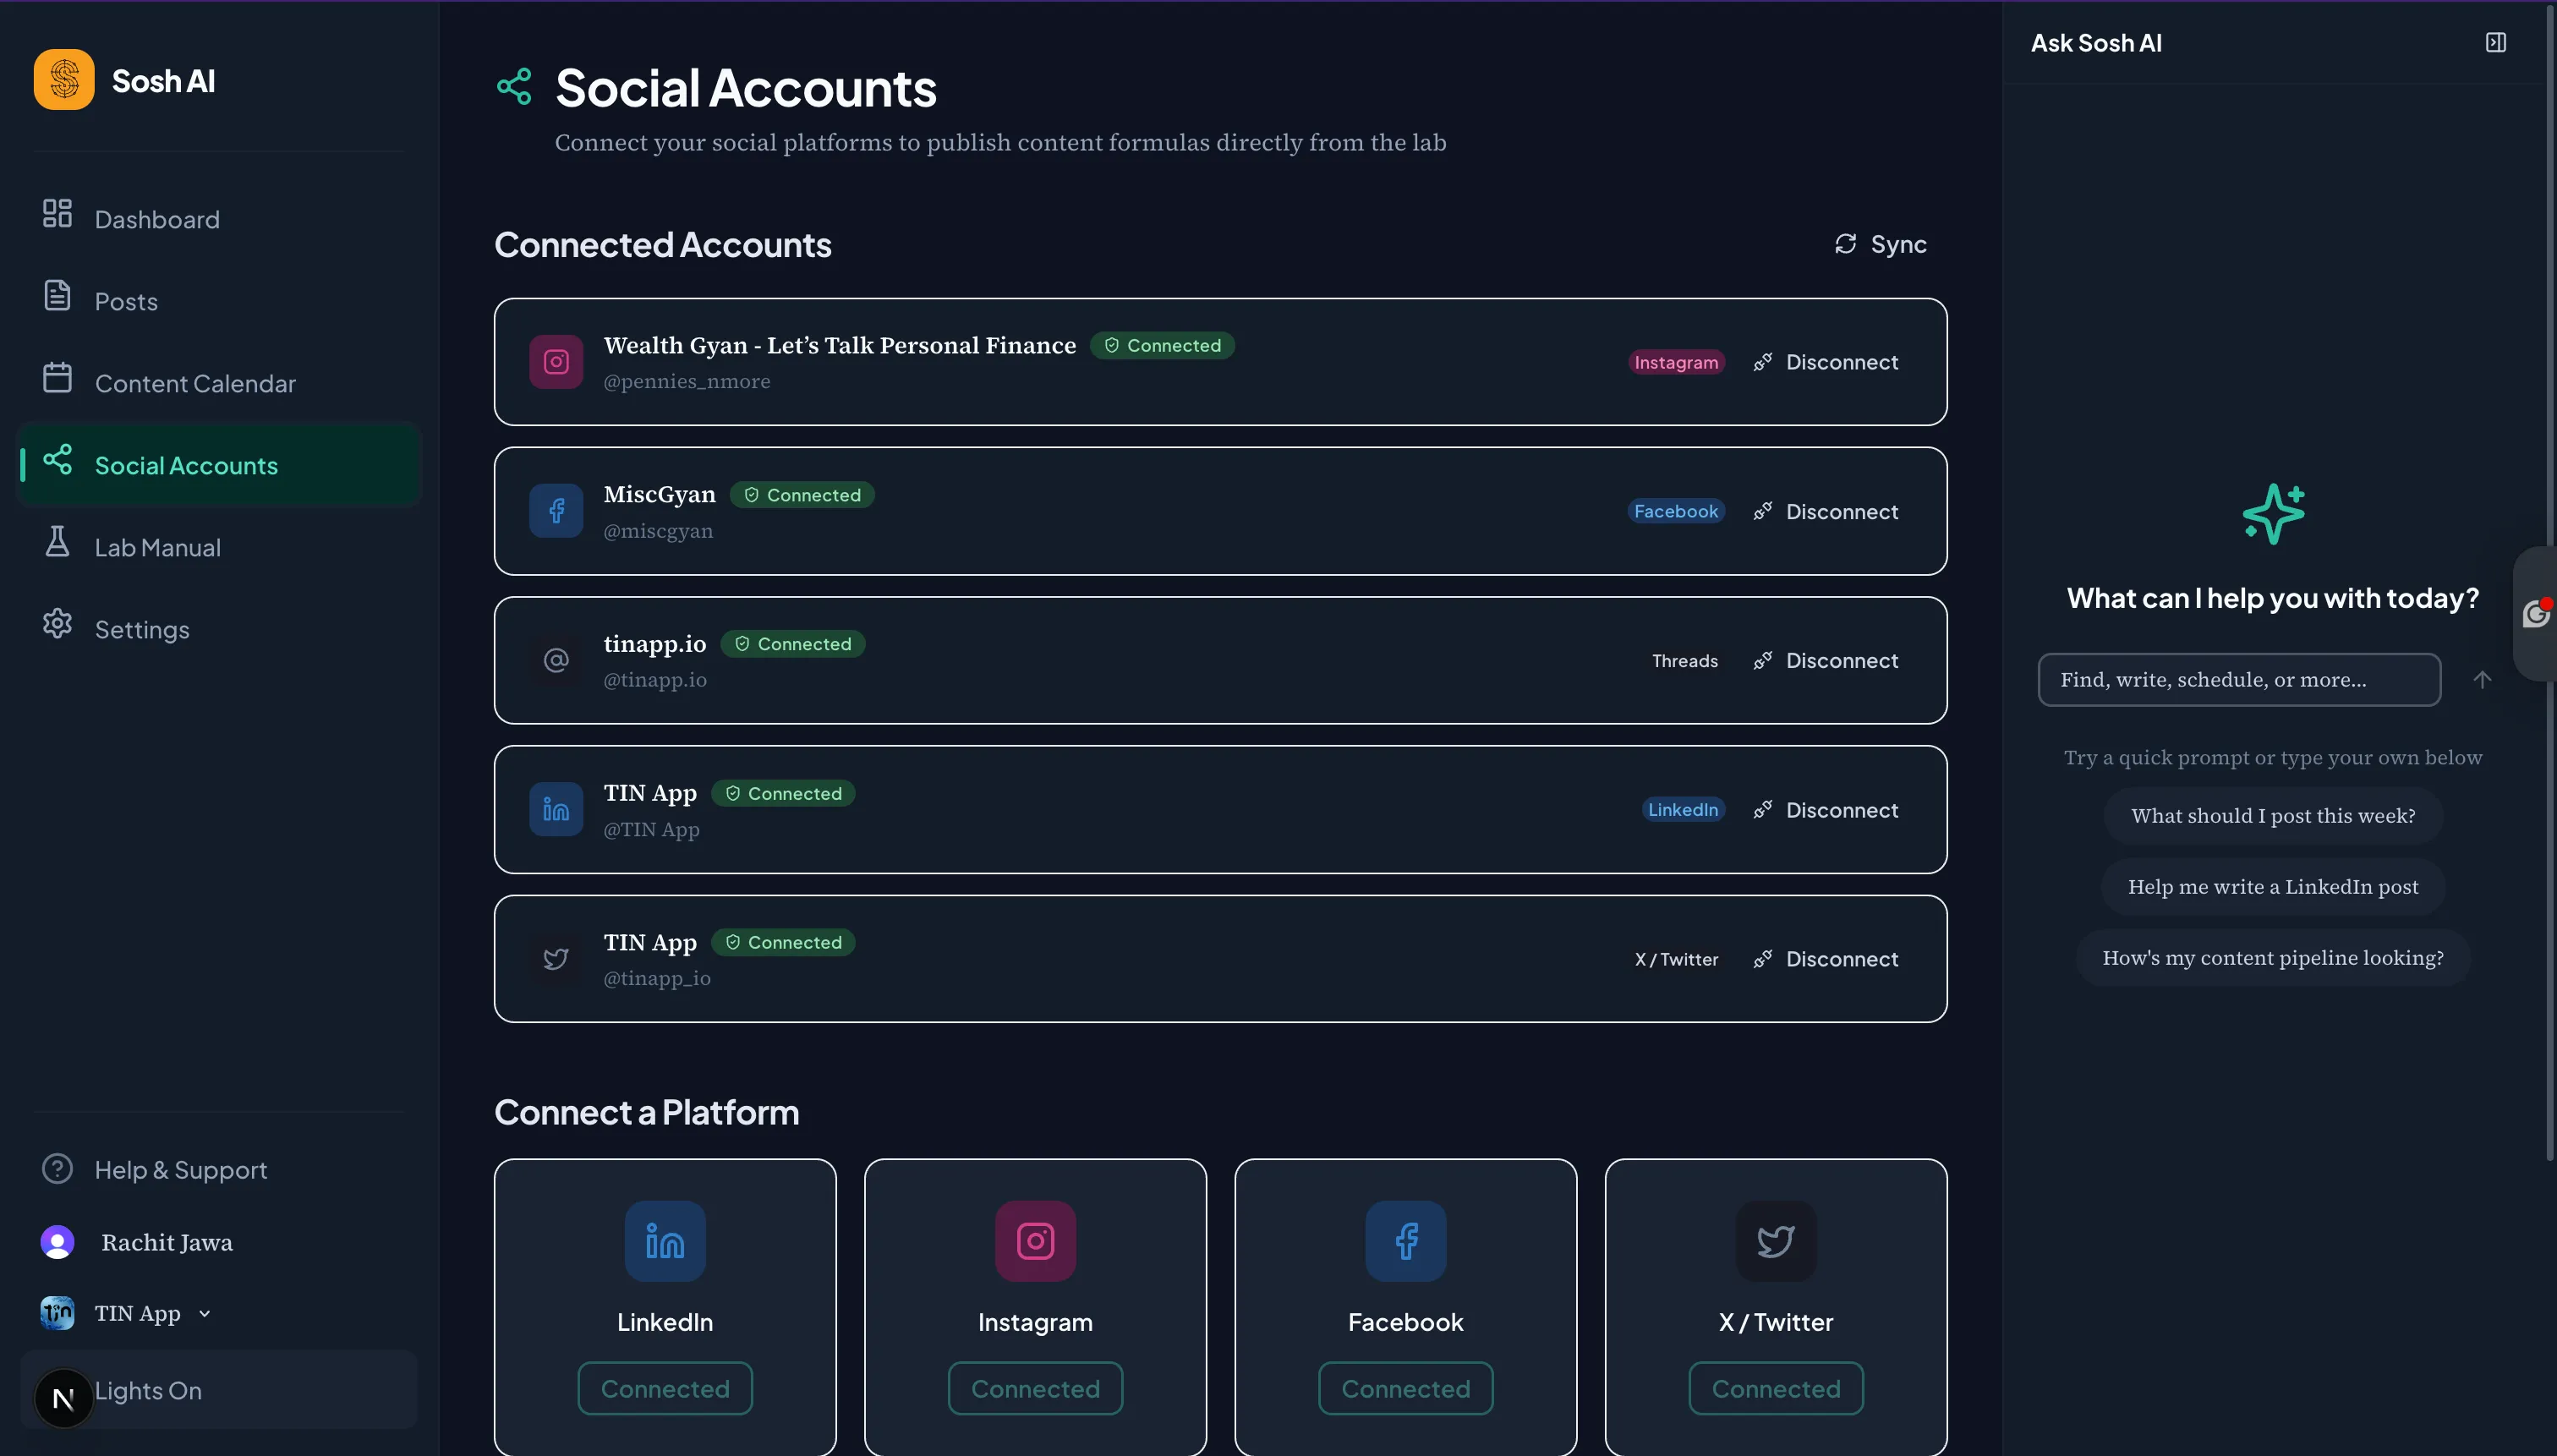Disconnect the MiscGyan Facebook account
The width and height of the screenshot is (2557, 1456).
coord(1826,511)
